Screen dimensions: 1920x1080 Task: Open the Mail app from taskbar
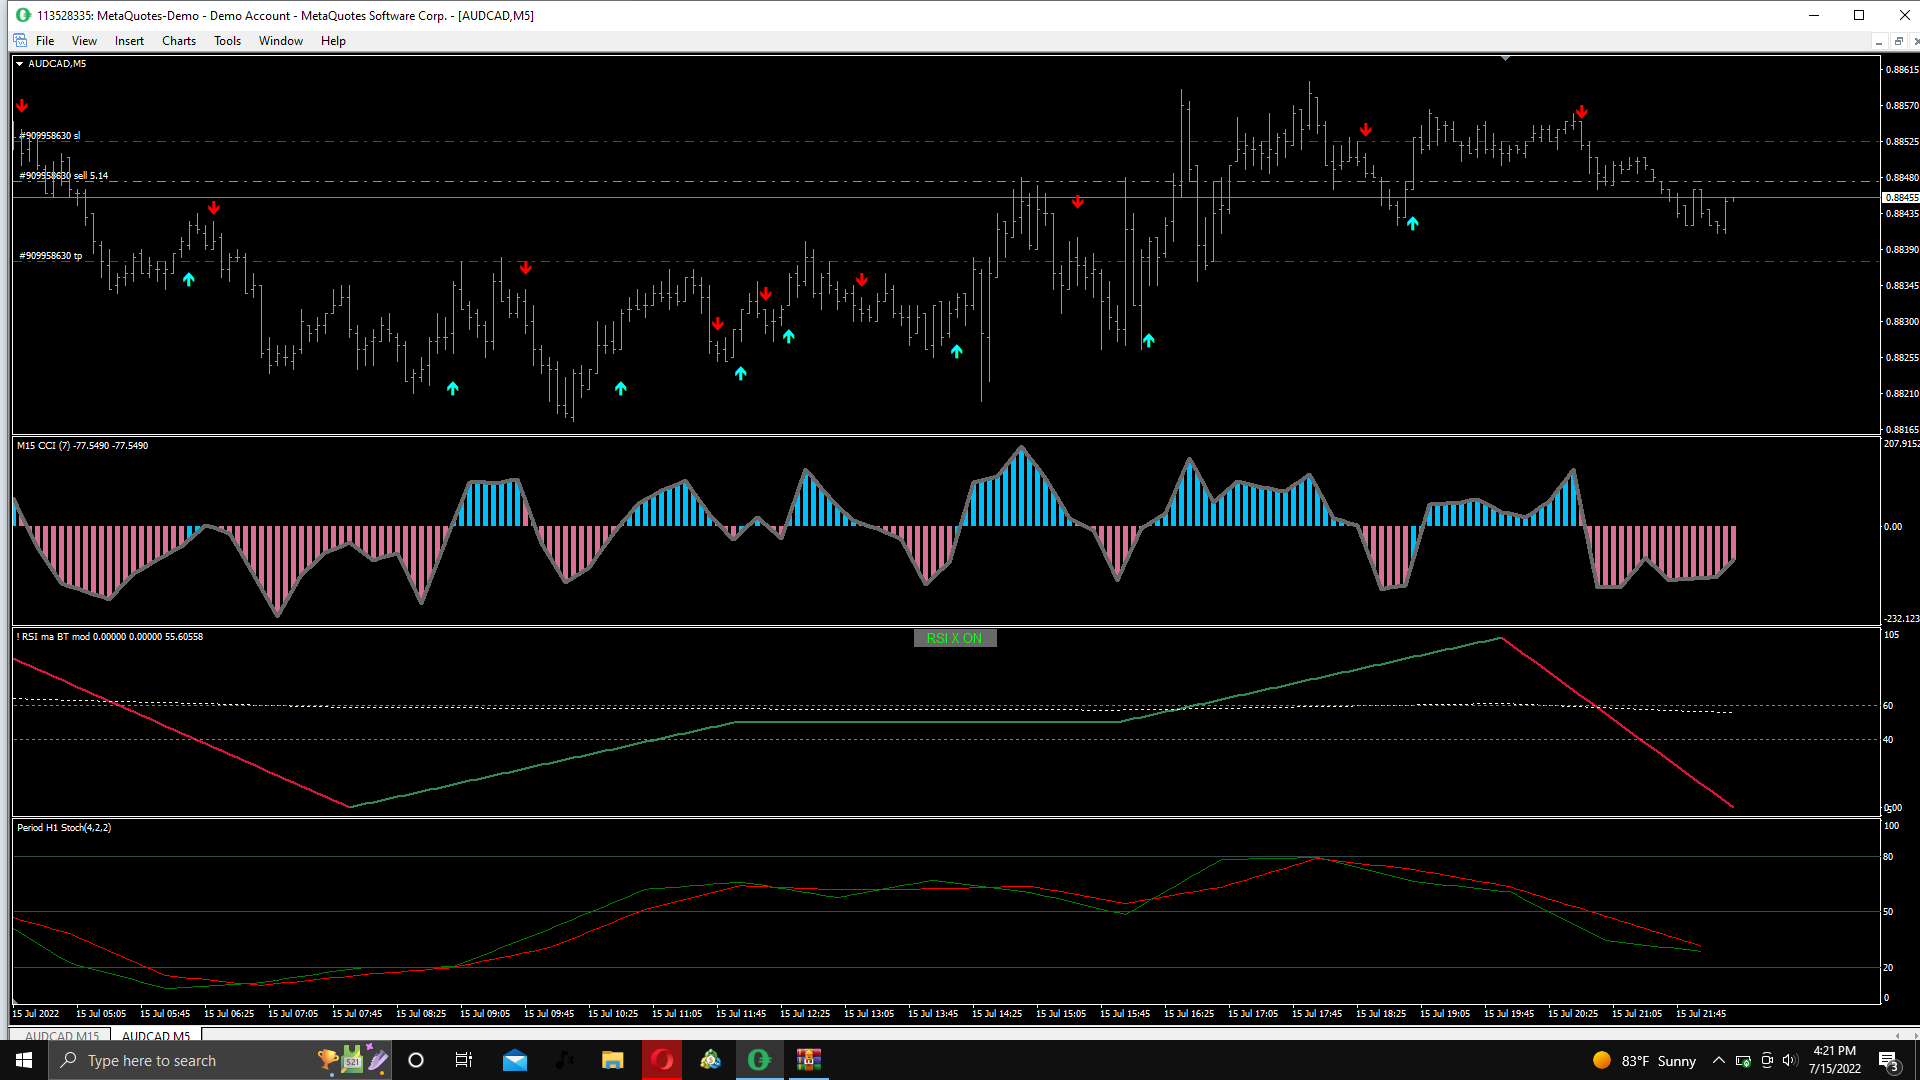[x=515, y=1060]
